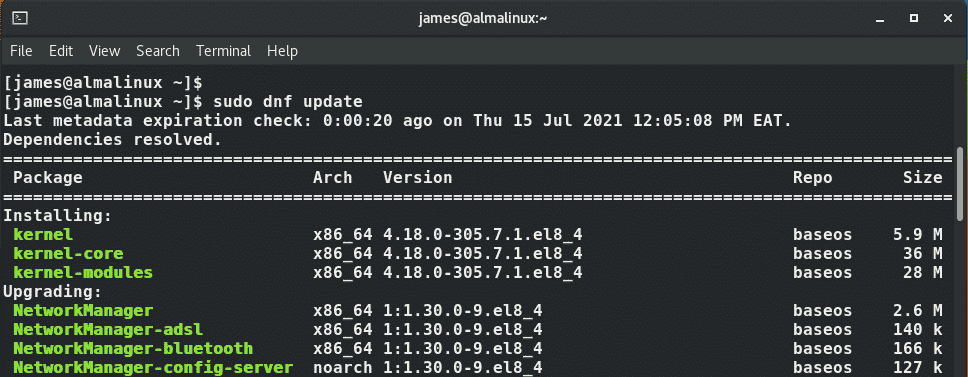Maximize the terminal window
Viewport: 968px width, 377px height.
click(x=914, y=19)
